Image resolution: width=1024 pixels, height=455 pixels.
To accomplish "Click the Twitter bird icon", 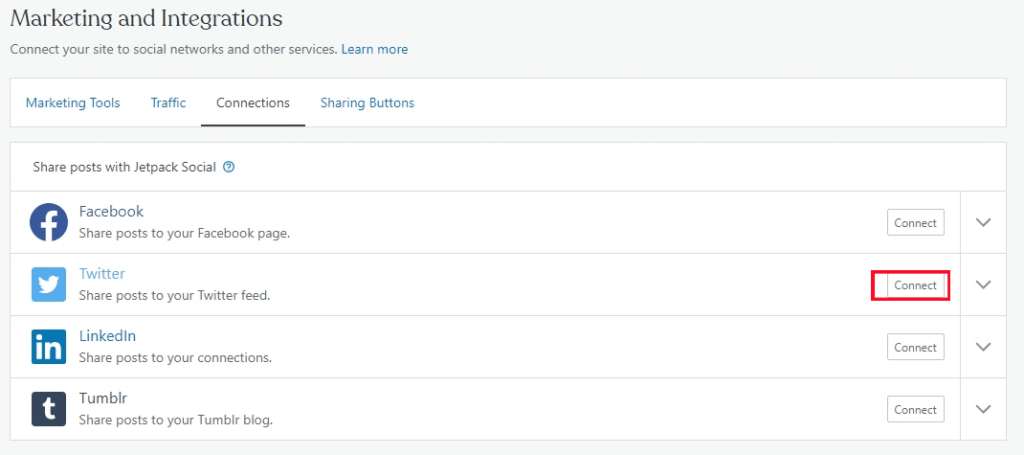I will [x=48, y=285].
